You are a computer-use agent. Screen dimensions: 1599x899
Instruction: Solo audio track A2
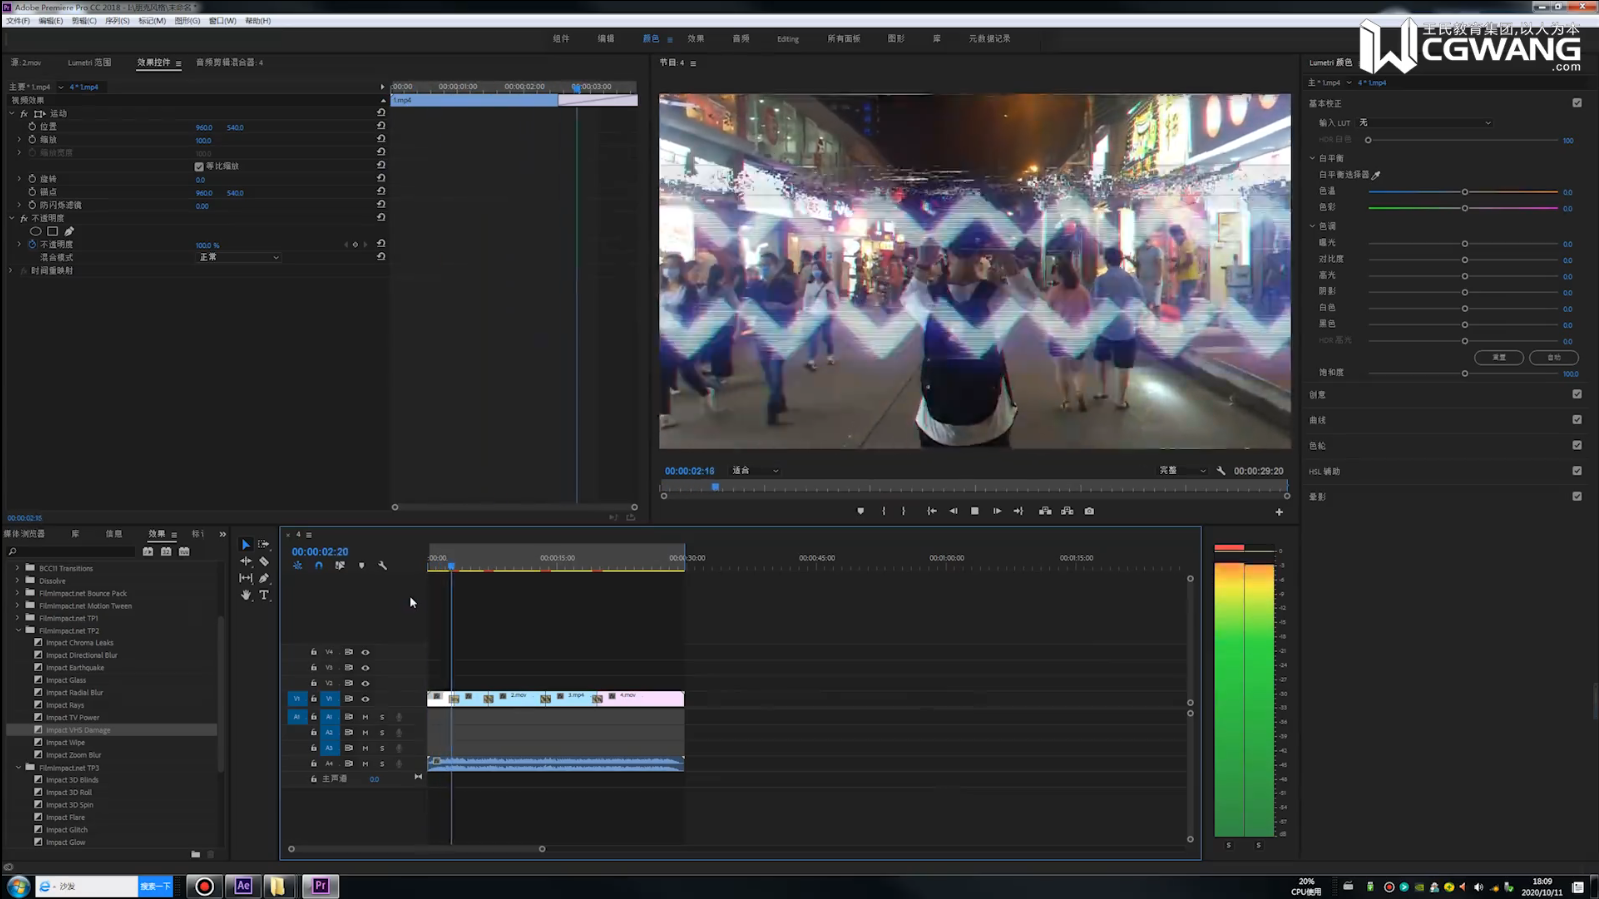pyautogui.click(x=382, y=733)
